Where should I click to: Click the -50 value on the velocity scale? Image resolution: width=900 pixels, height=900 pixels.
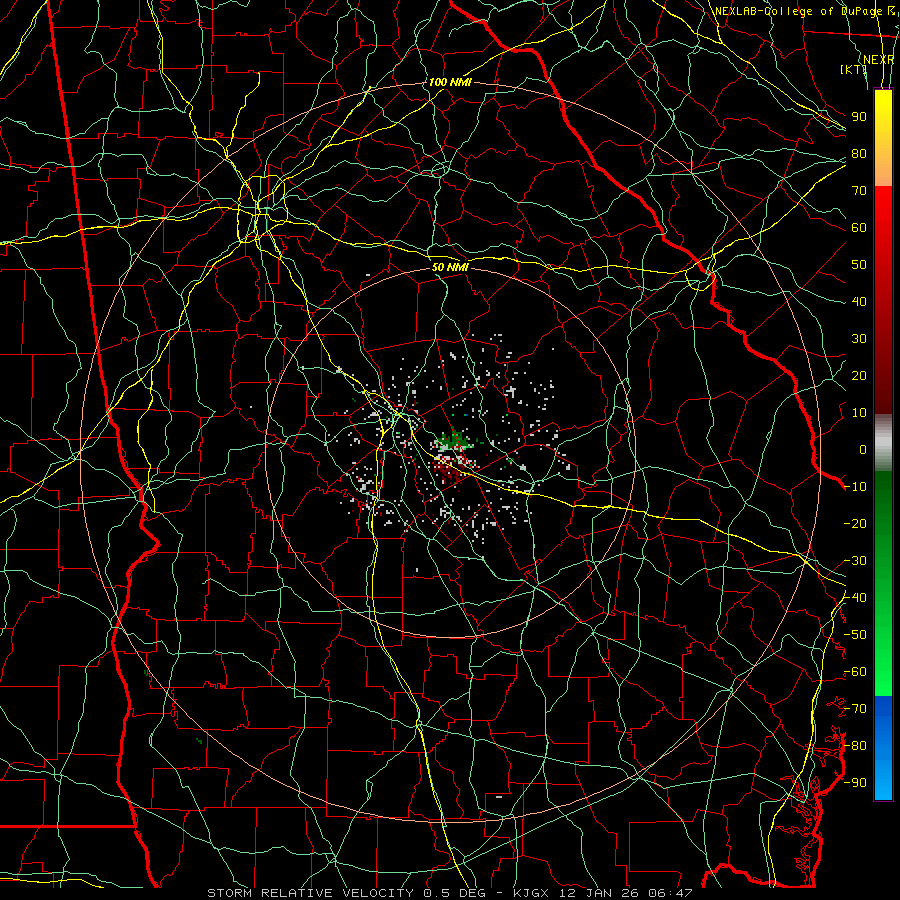click(x=855, y=635)
